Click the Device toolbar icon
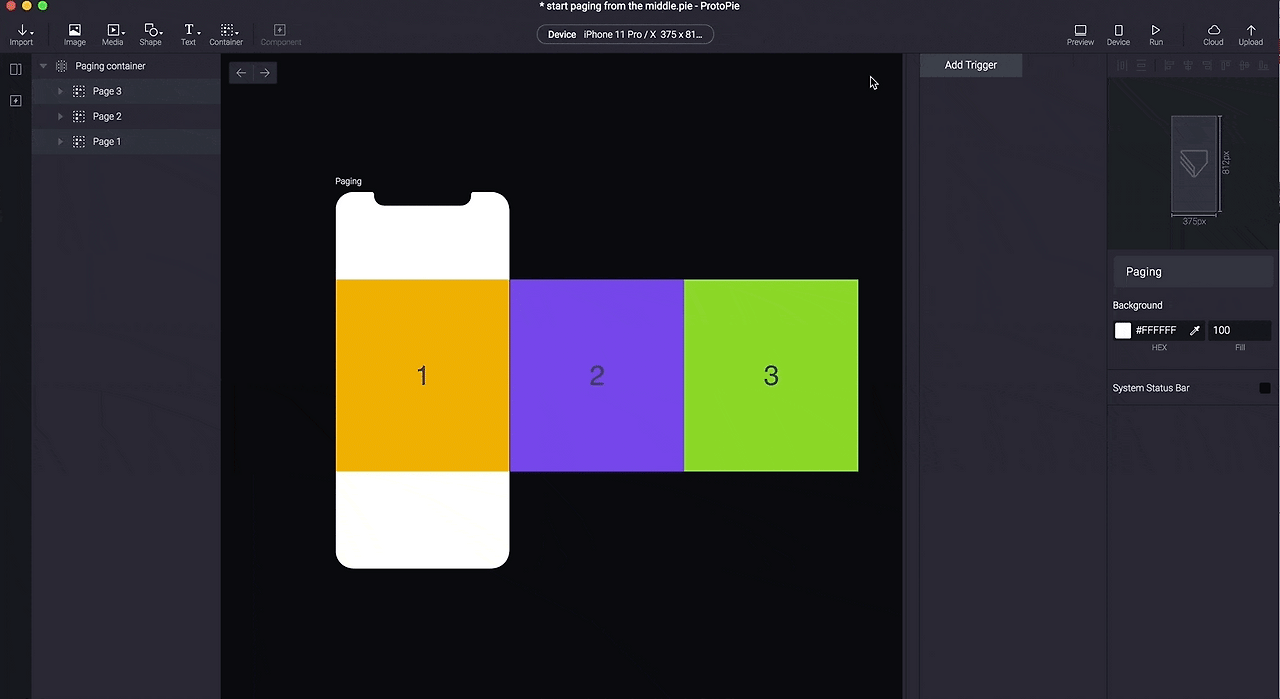 tap(1118, 35)
